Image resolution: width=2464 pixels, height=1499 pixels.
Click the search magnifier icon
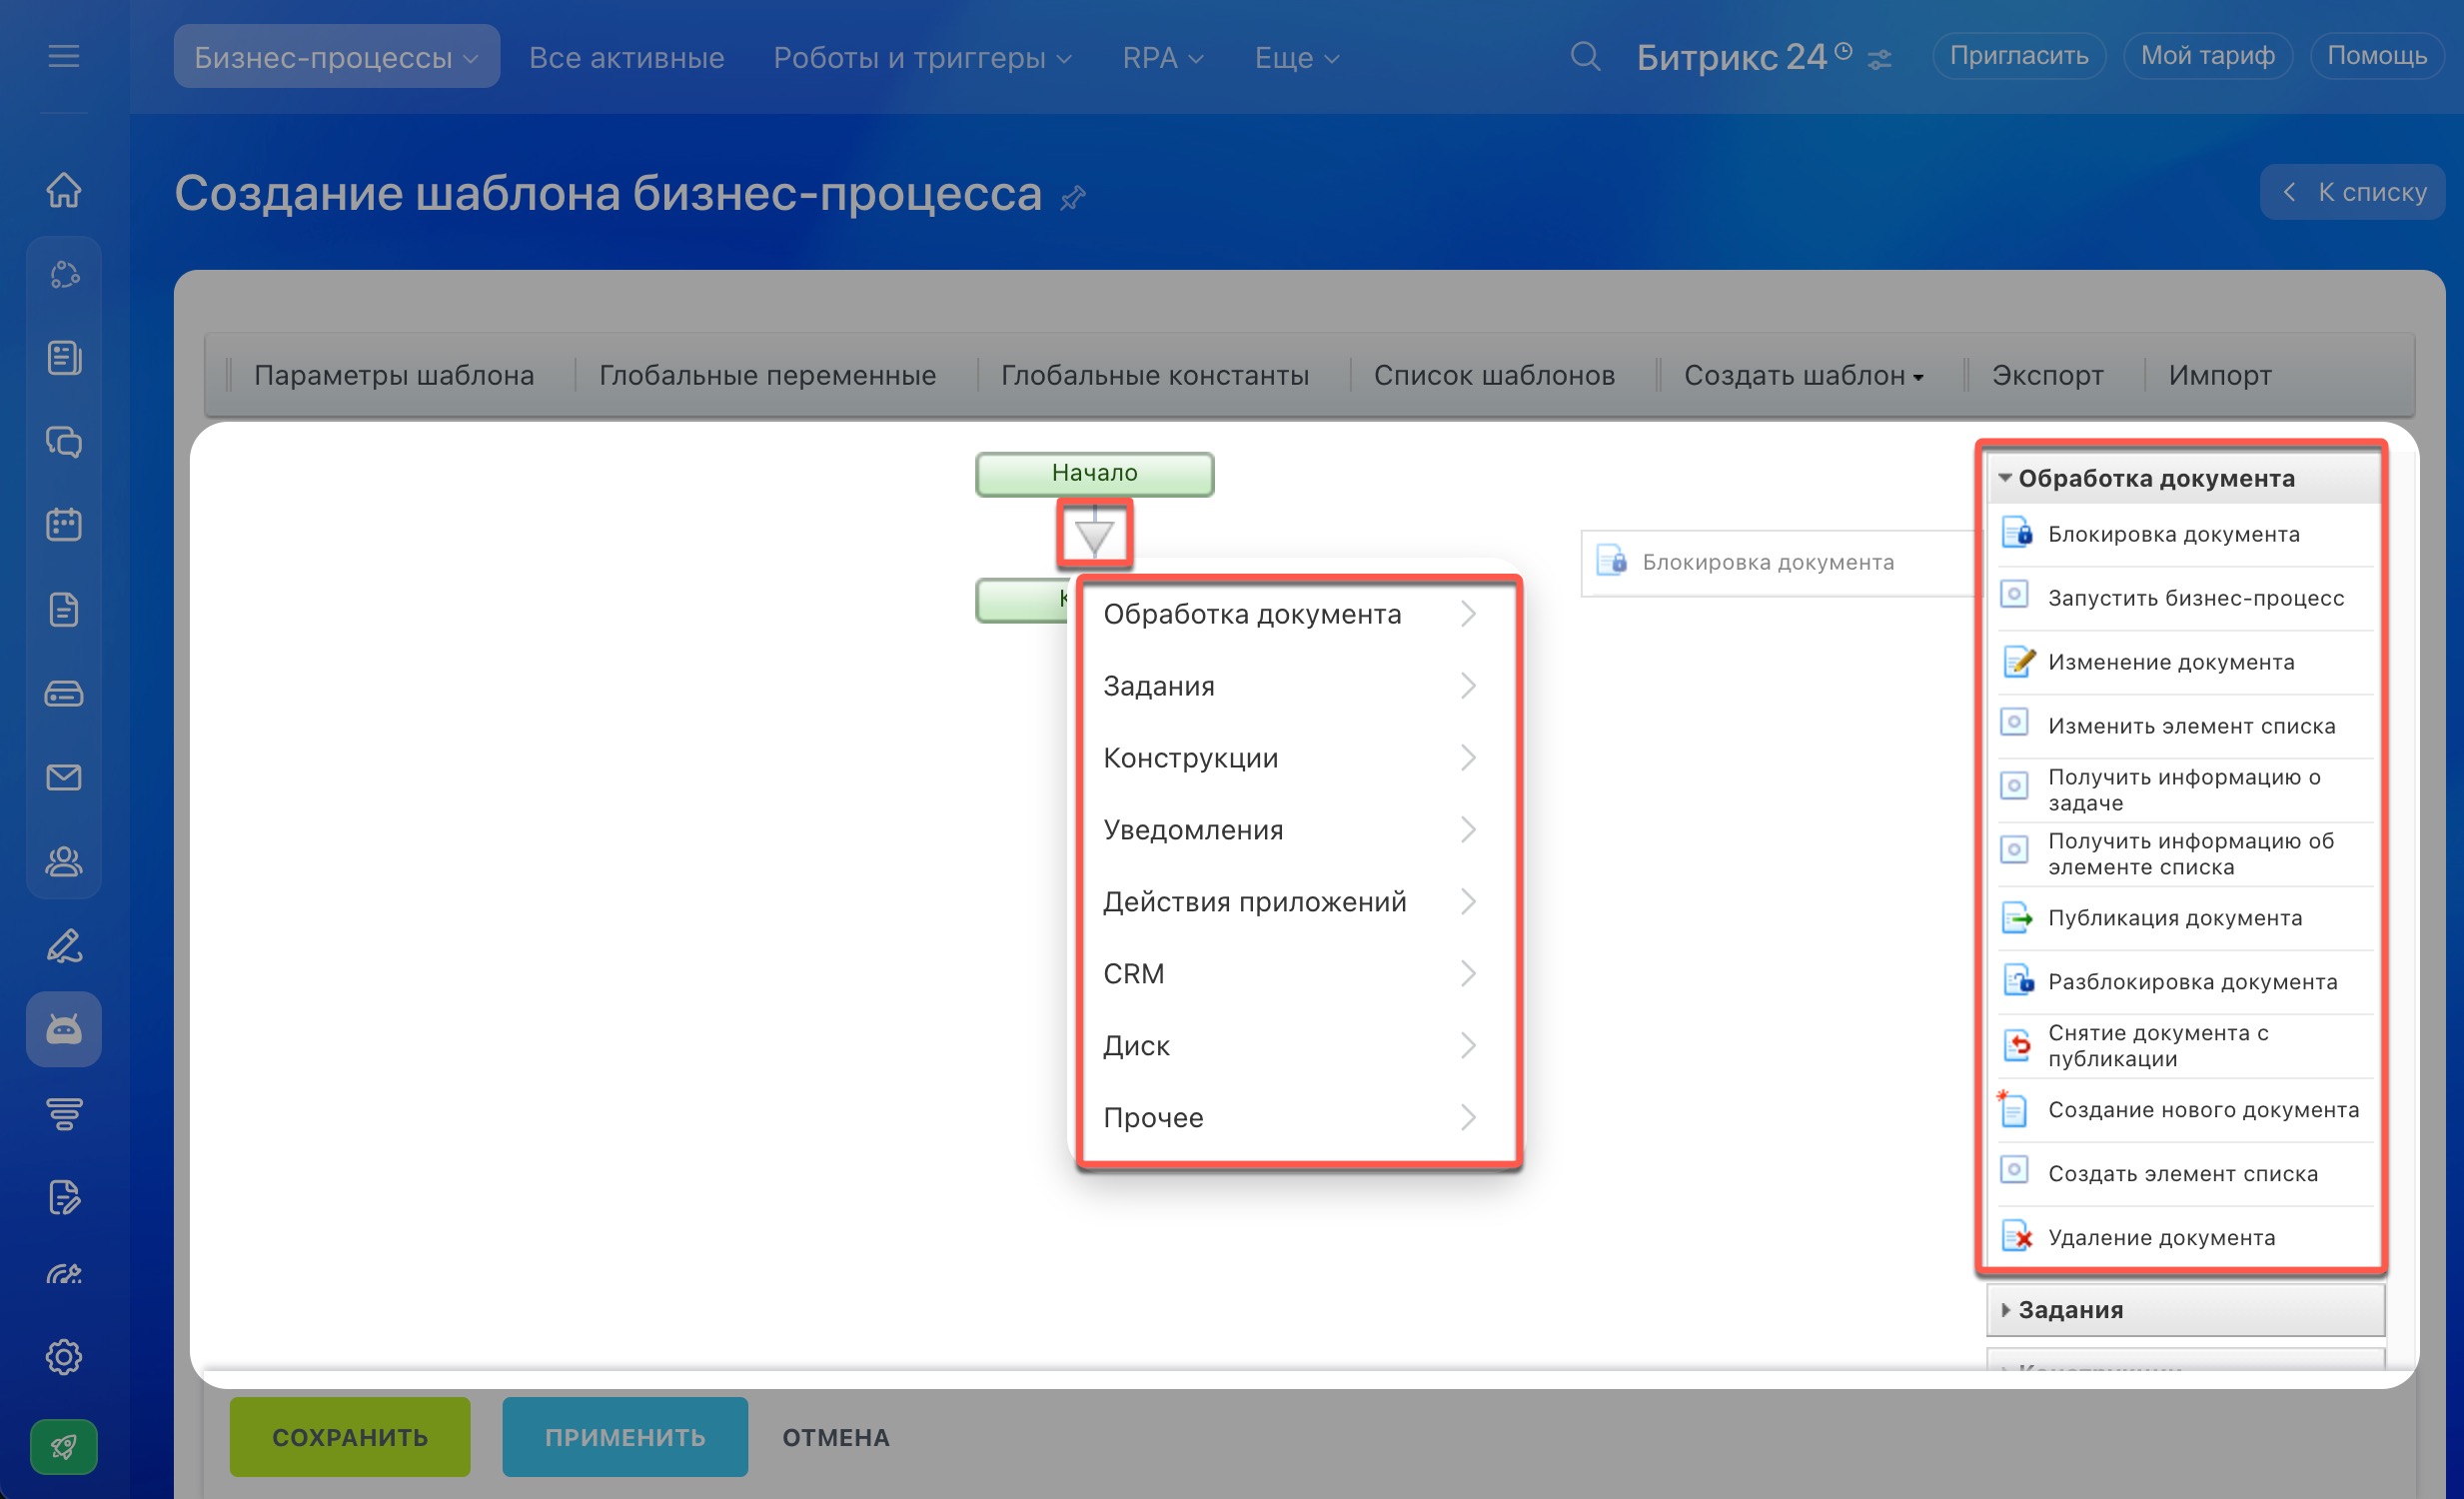(1585, 56)
